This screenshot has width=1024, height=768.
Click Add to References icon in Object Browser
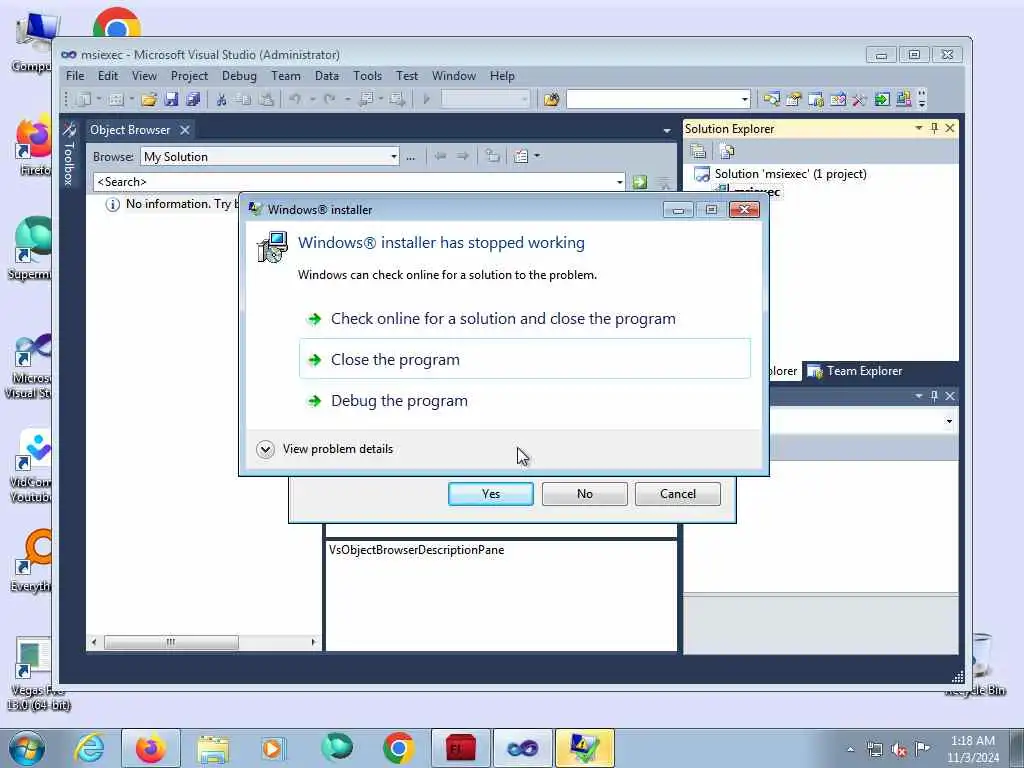[492, 156]
